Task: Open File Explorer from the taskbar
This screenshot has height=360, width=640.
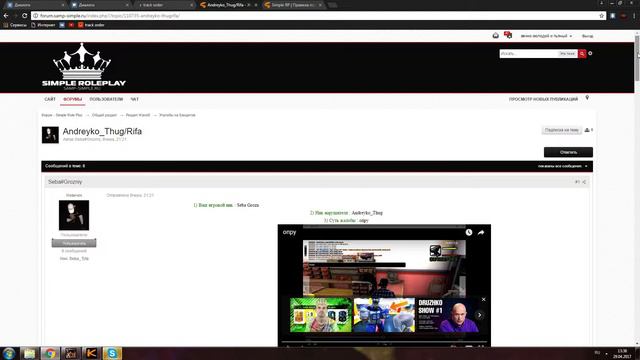Action: pos(29,353)
